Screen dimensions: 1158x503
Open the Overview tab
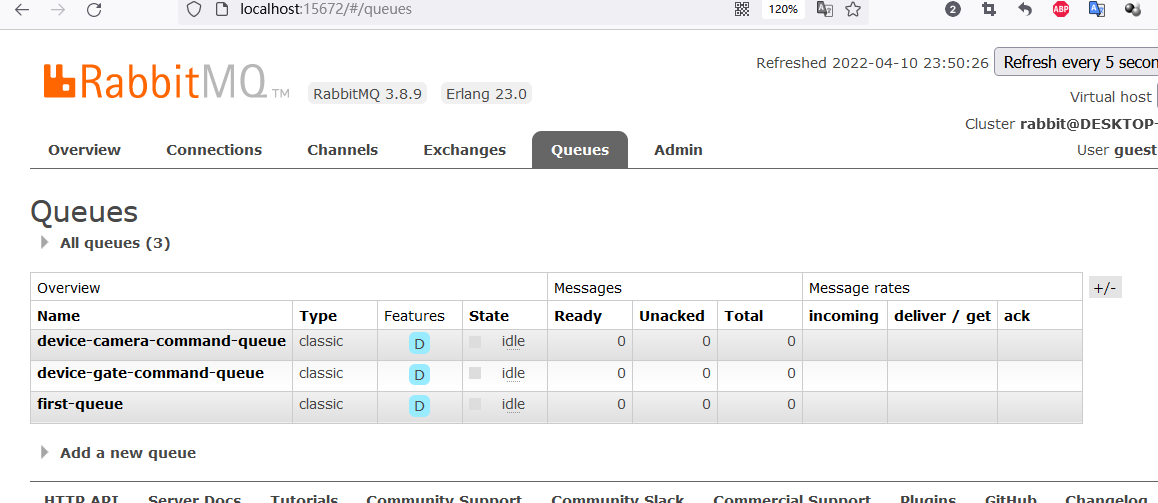pos(84,150)
